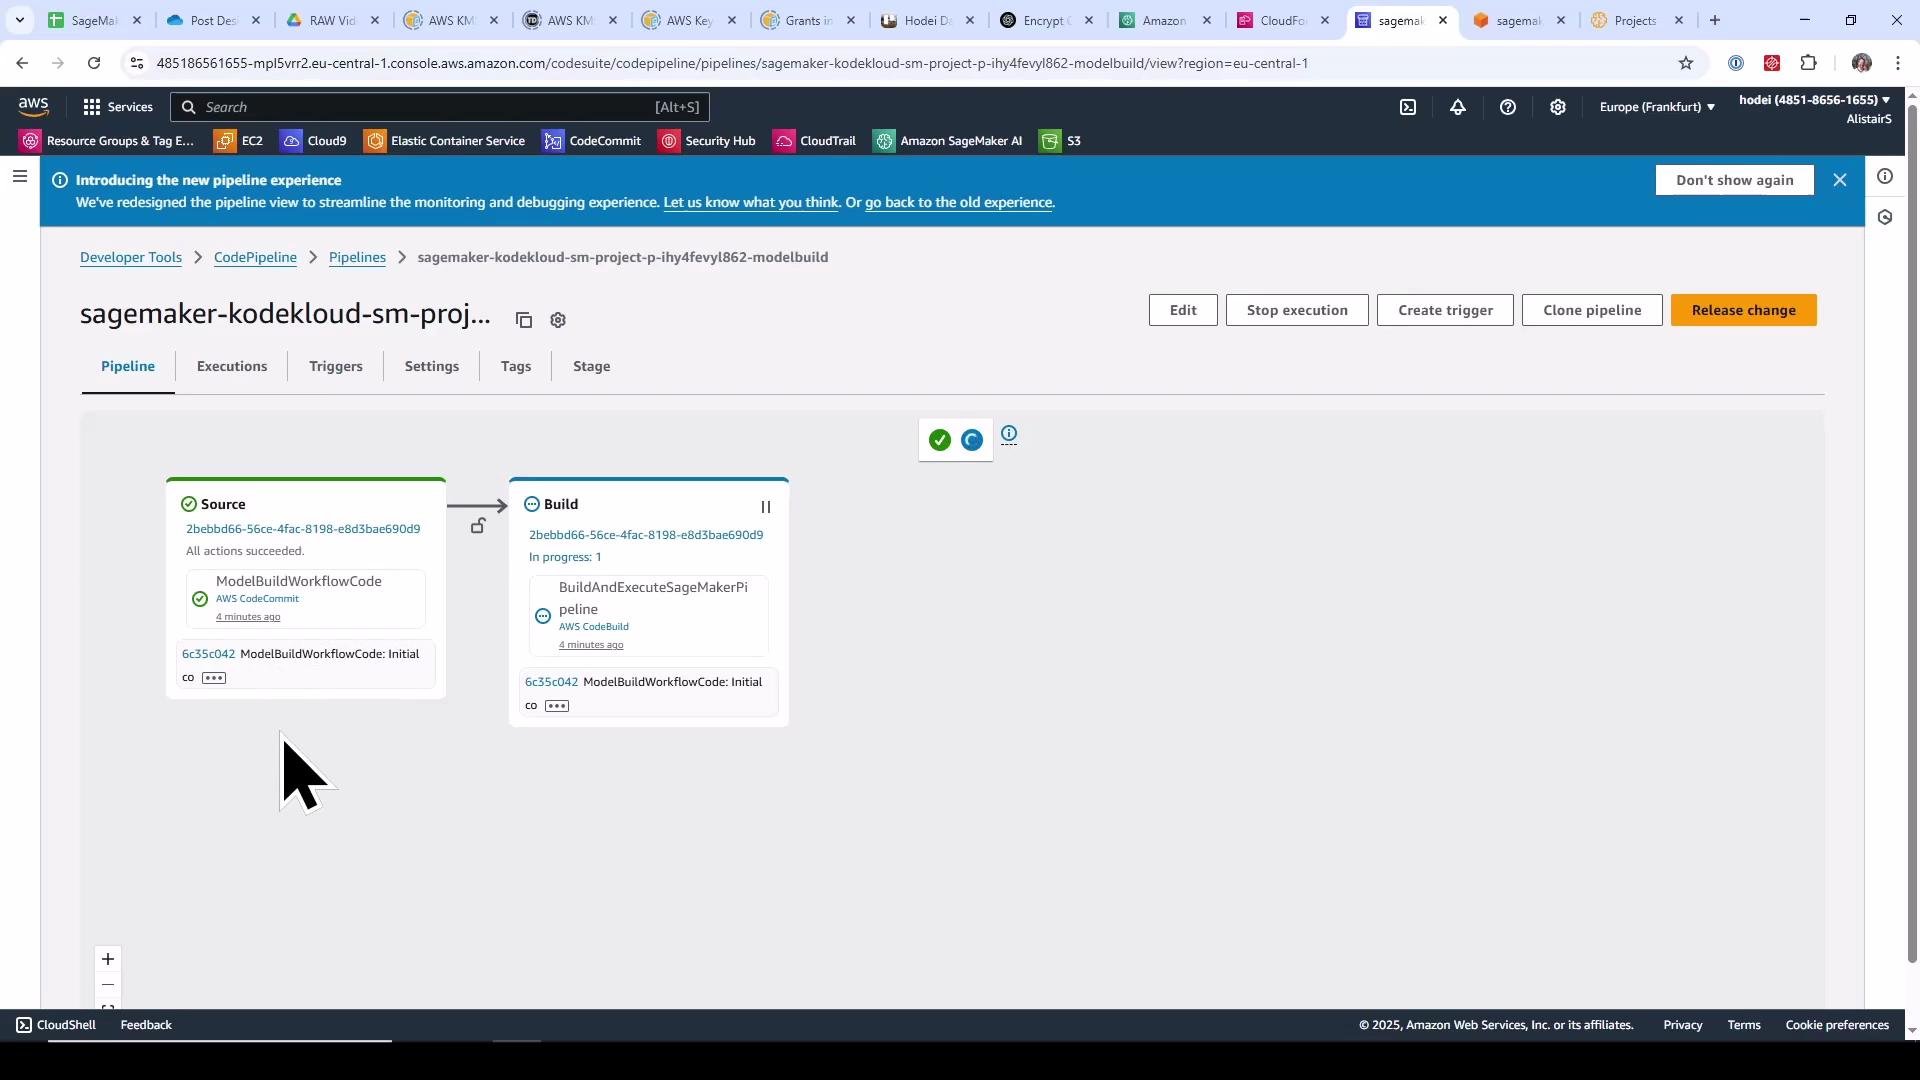Viewport: 1920px width, 1080px height.
Task: Open browser tab search dropdown arrow
Action: pos(19,20)
